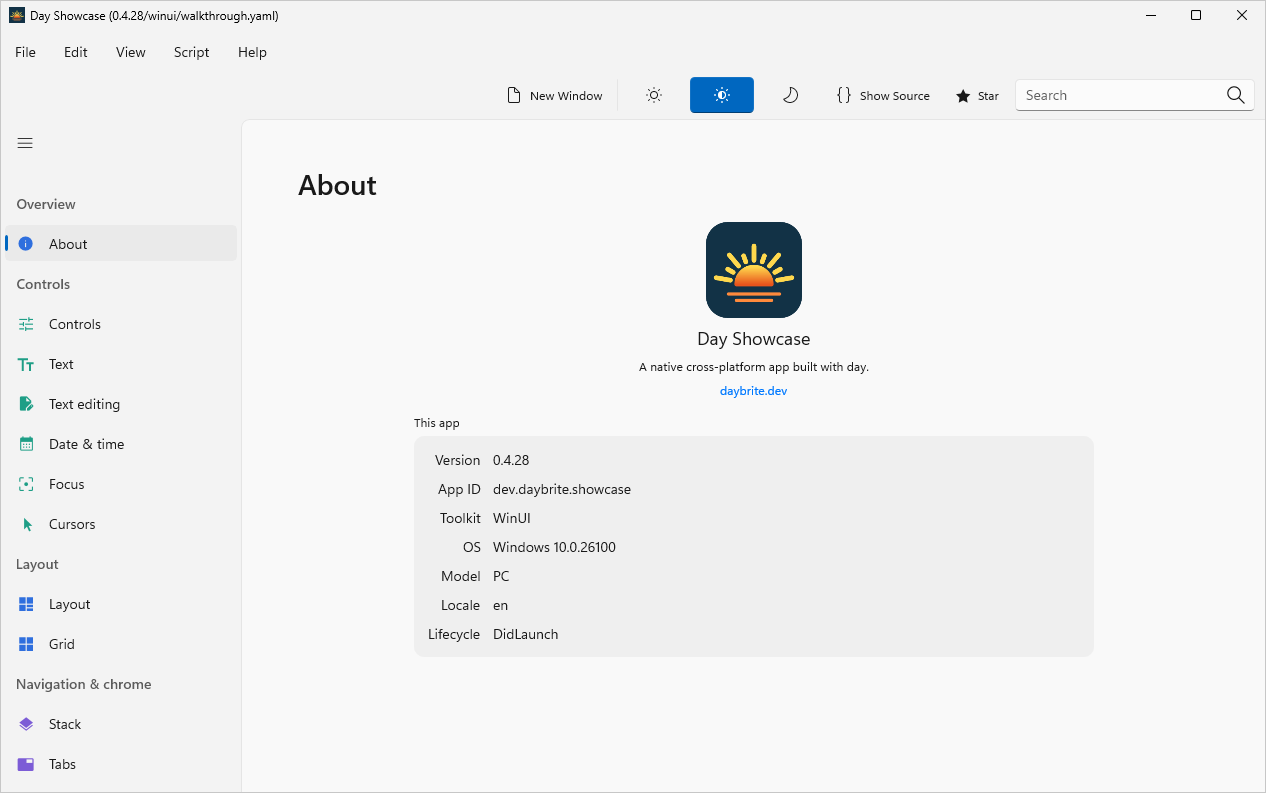Viewport: 1266px width, 793px height.
Task: Click the Navigation & chrome section header
Action: (84, 684)
